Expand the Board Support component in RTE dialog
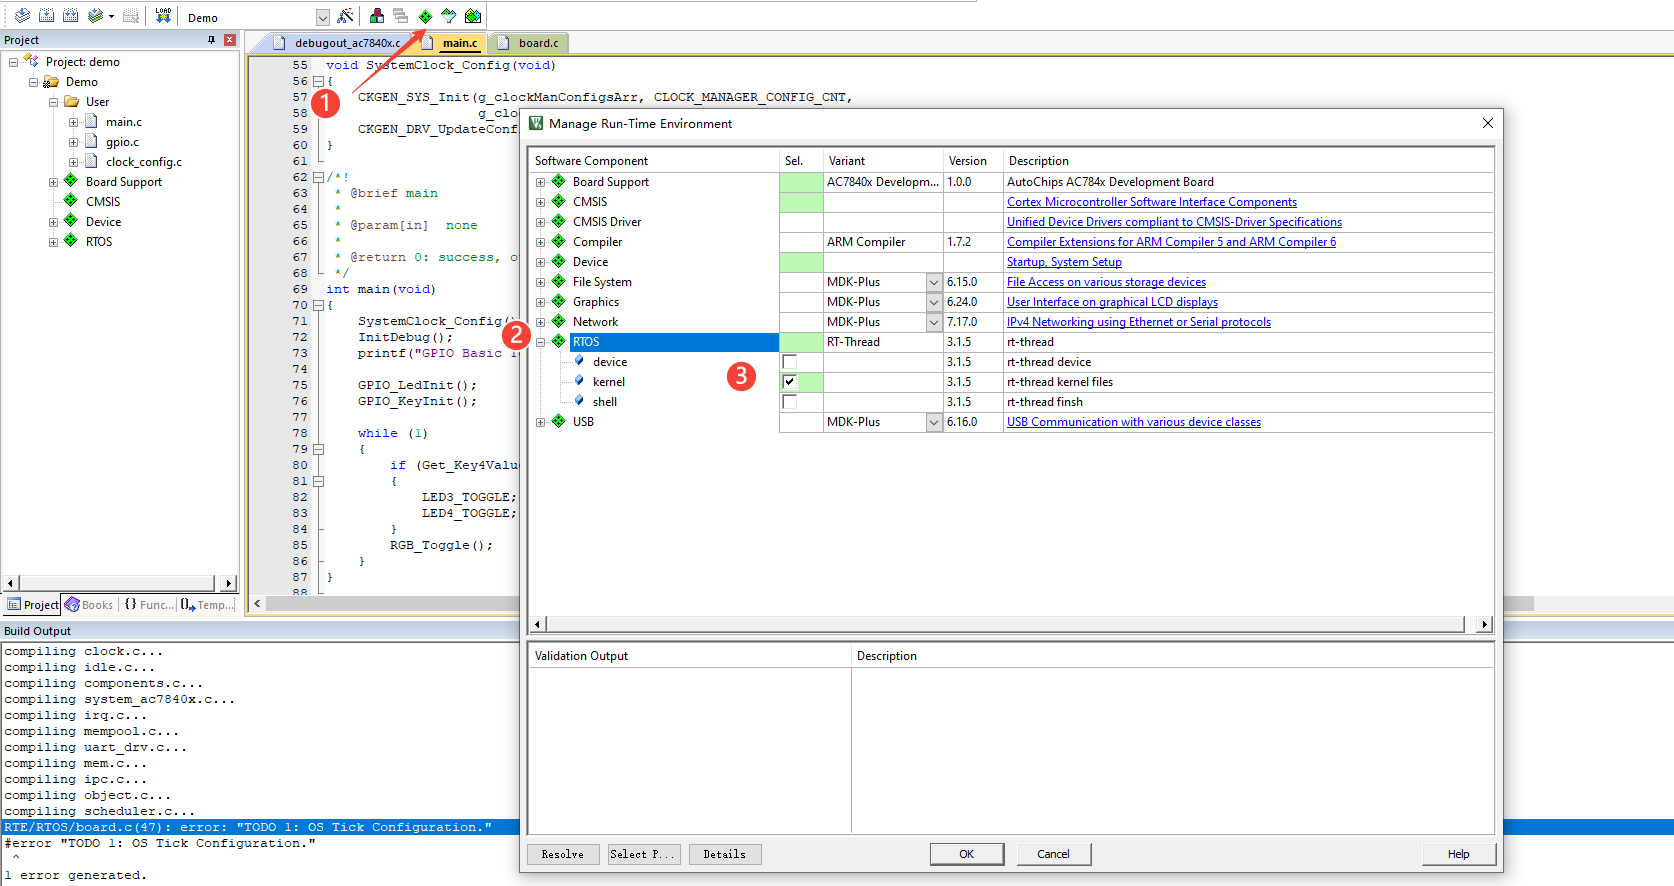 click(541, 182)
